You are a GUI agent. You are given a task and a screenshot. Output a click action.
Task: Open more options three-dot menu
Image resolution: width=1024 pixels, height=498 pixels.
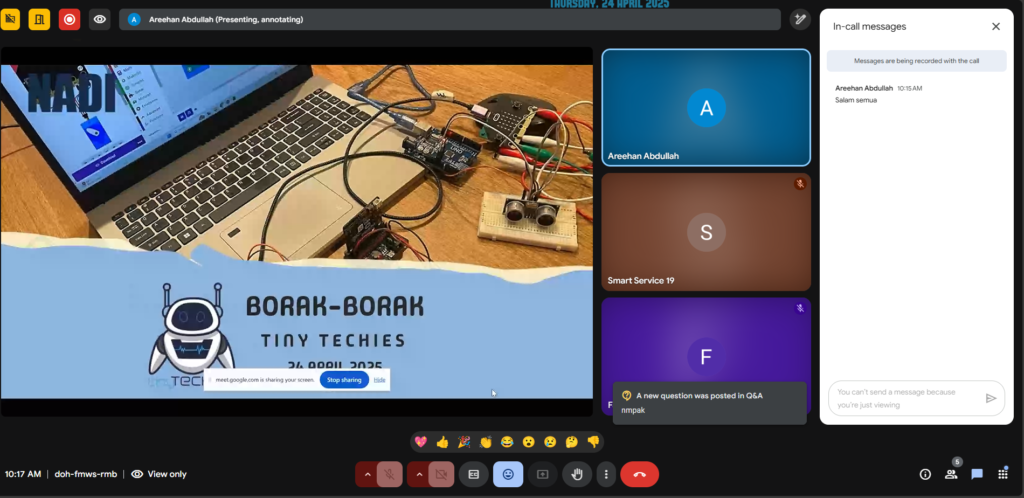(606, 475)
